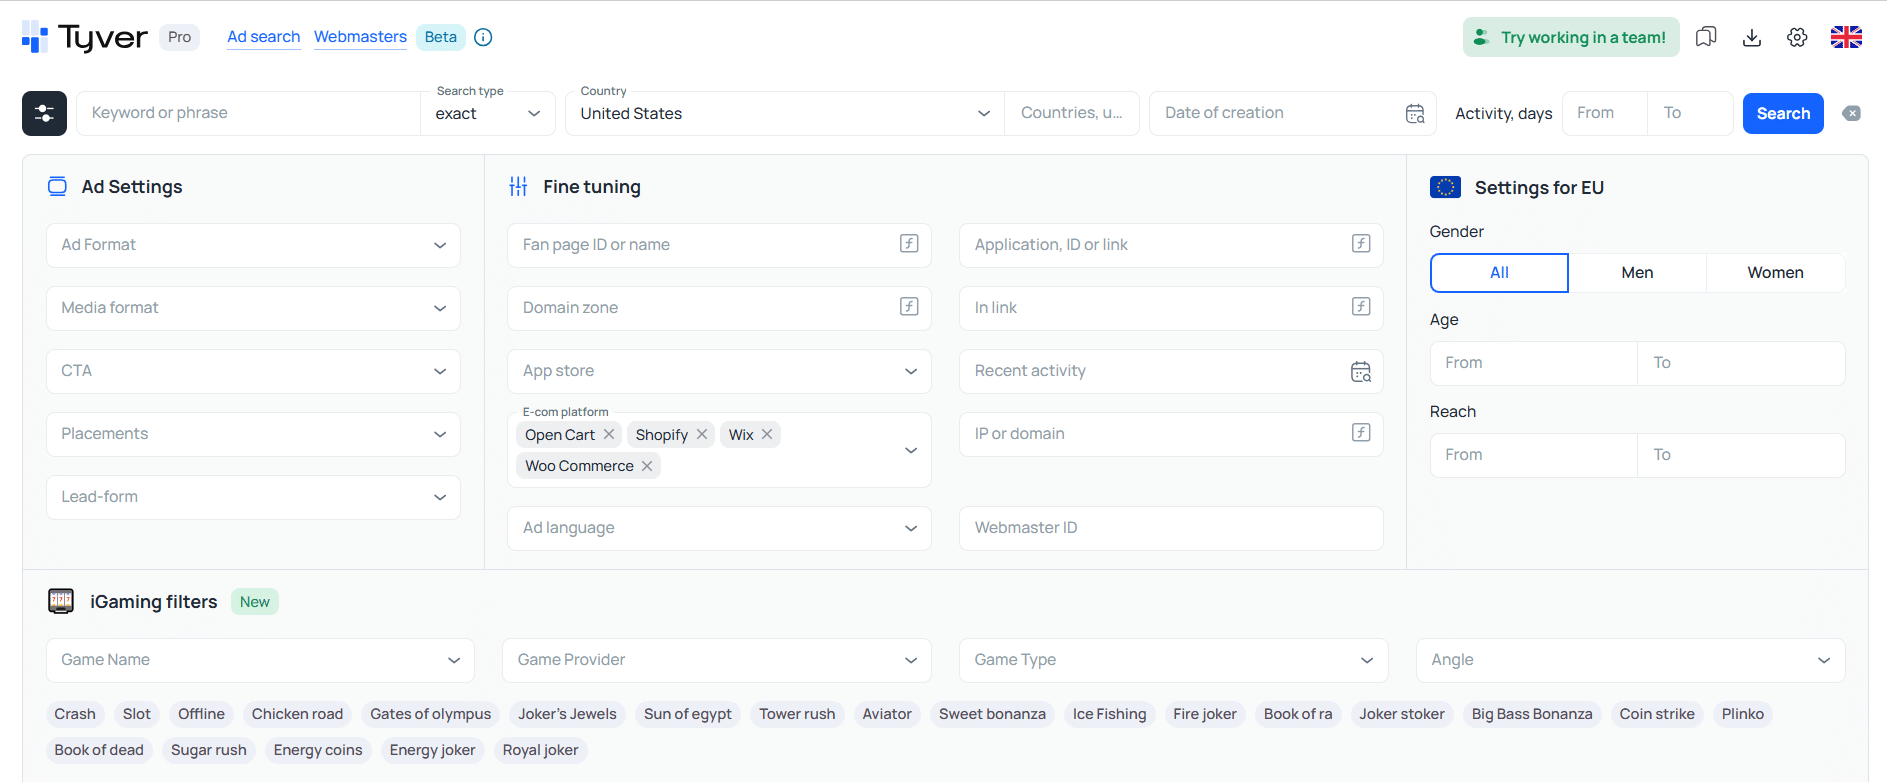This screenshot has width=1887, height=782.
Task: Click the Tyver logo
Action: [85, 37]
